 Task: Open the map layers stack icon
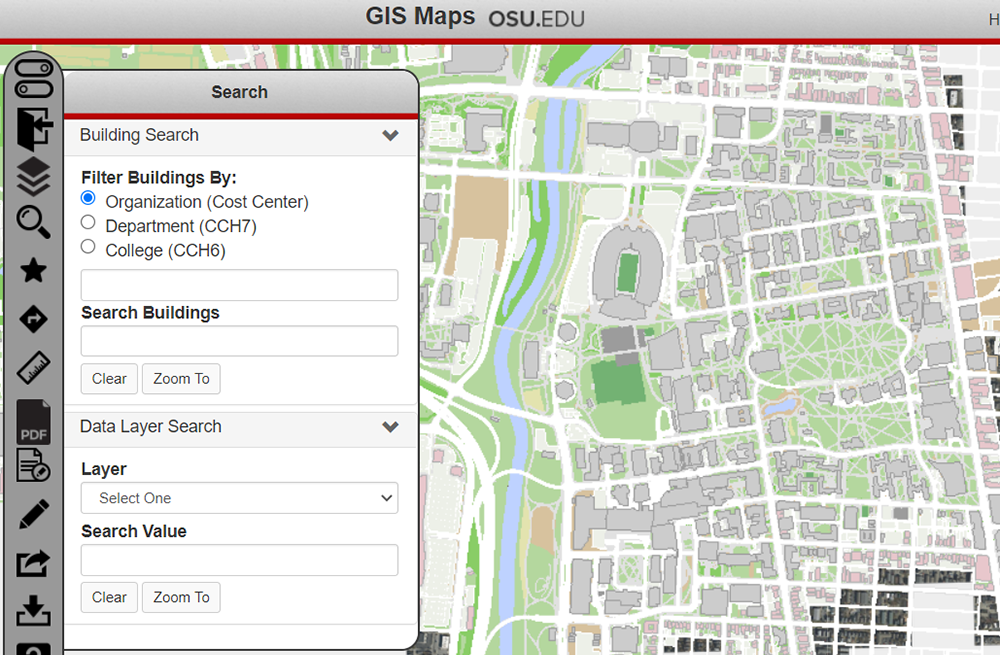coord(33,177)
